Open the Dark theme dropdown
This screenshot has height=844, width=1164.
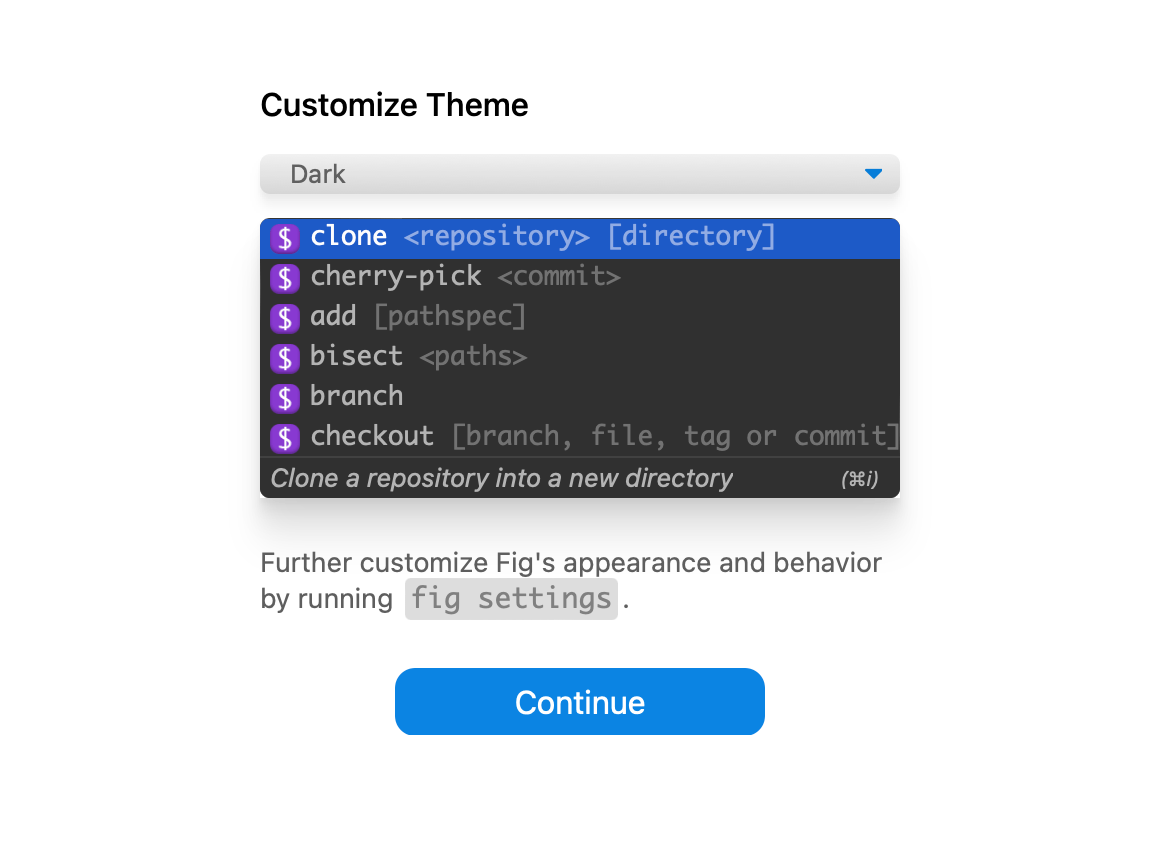580,174
